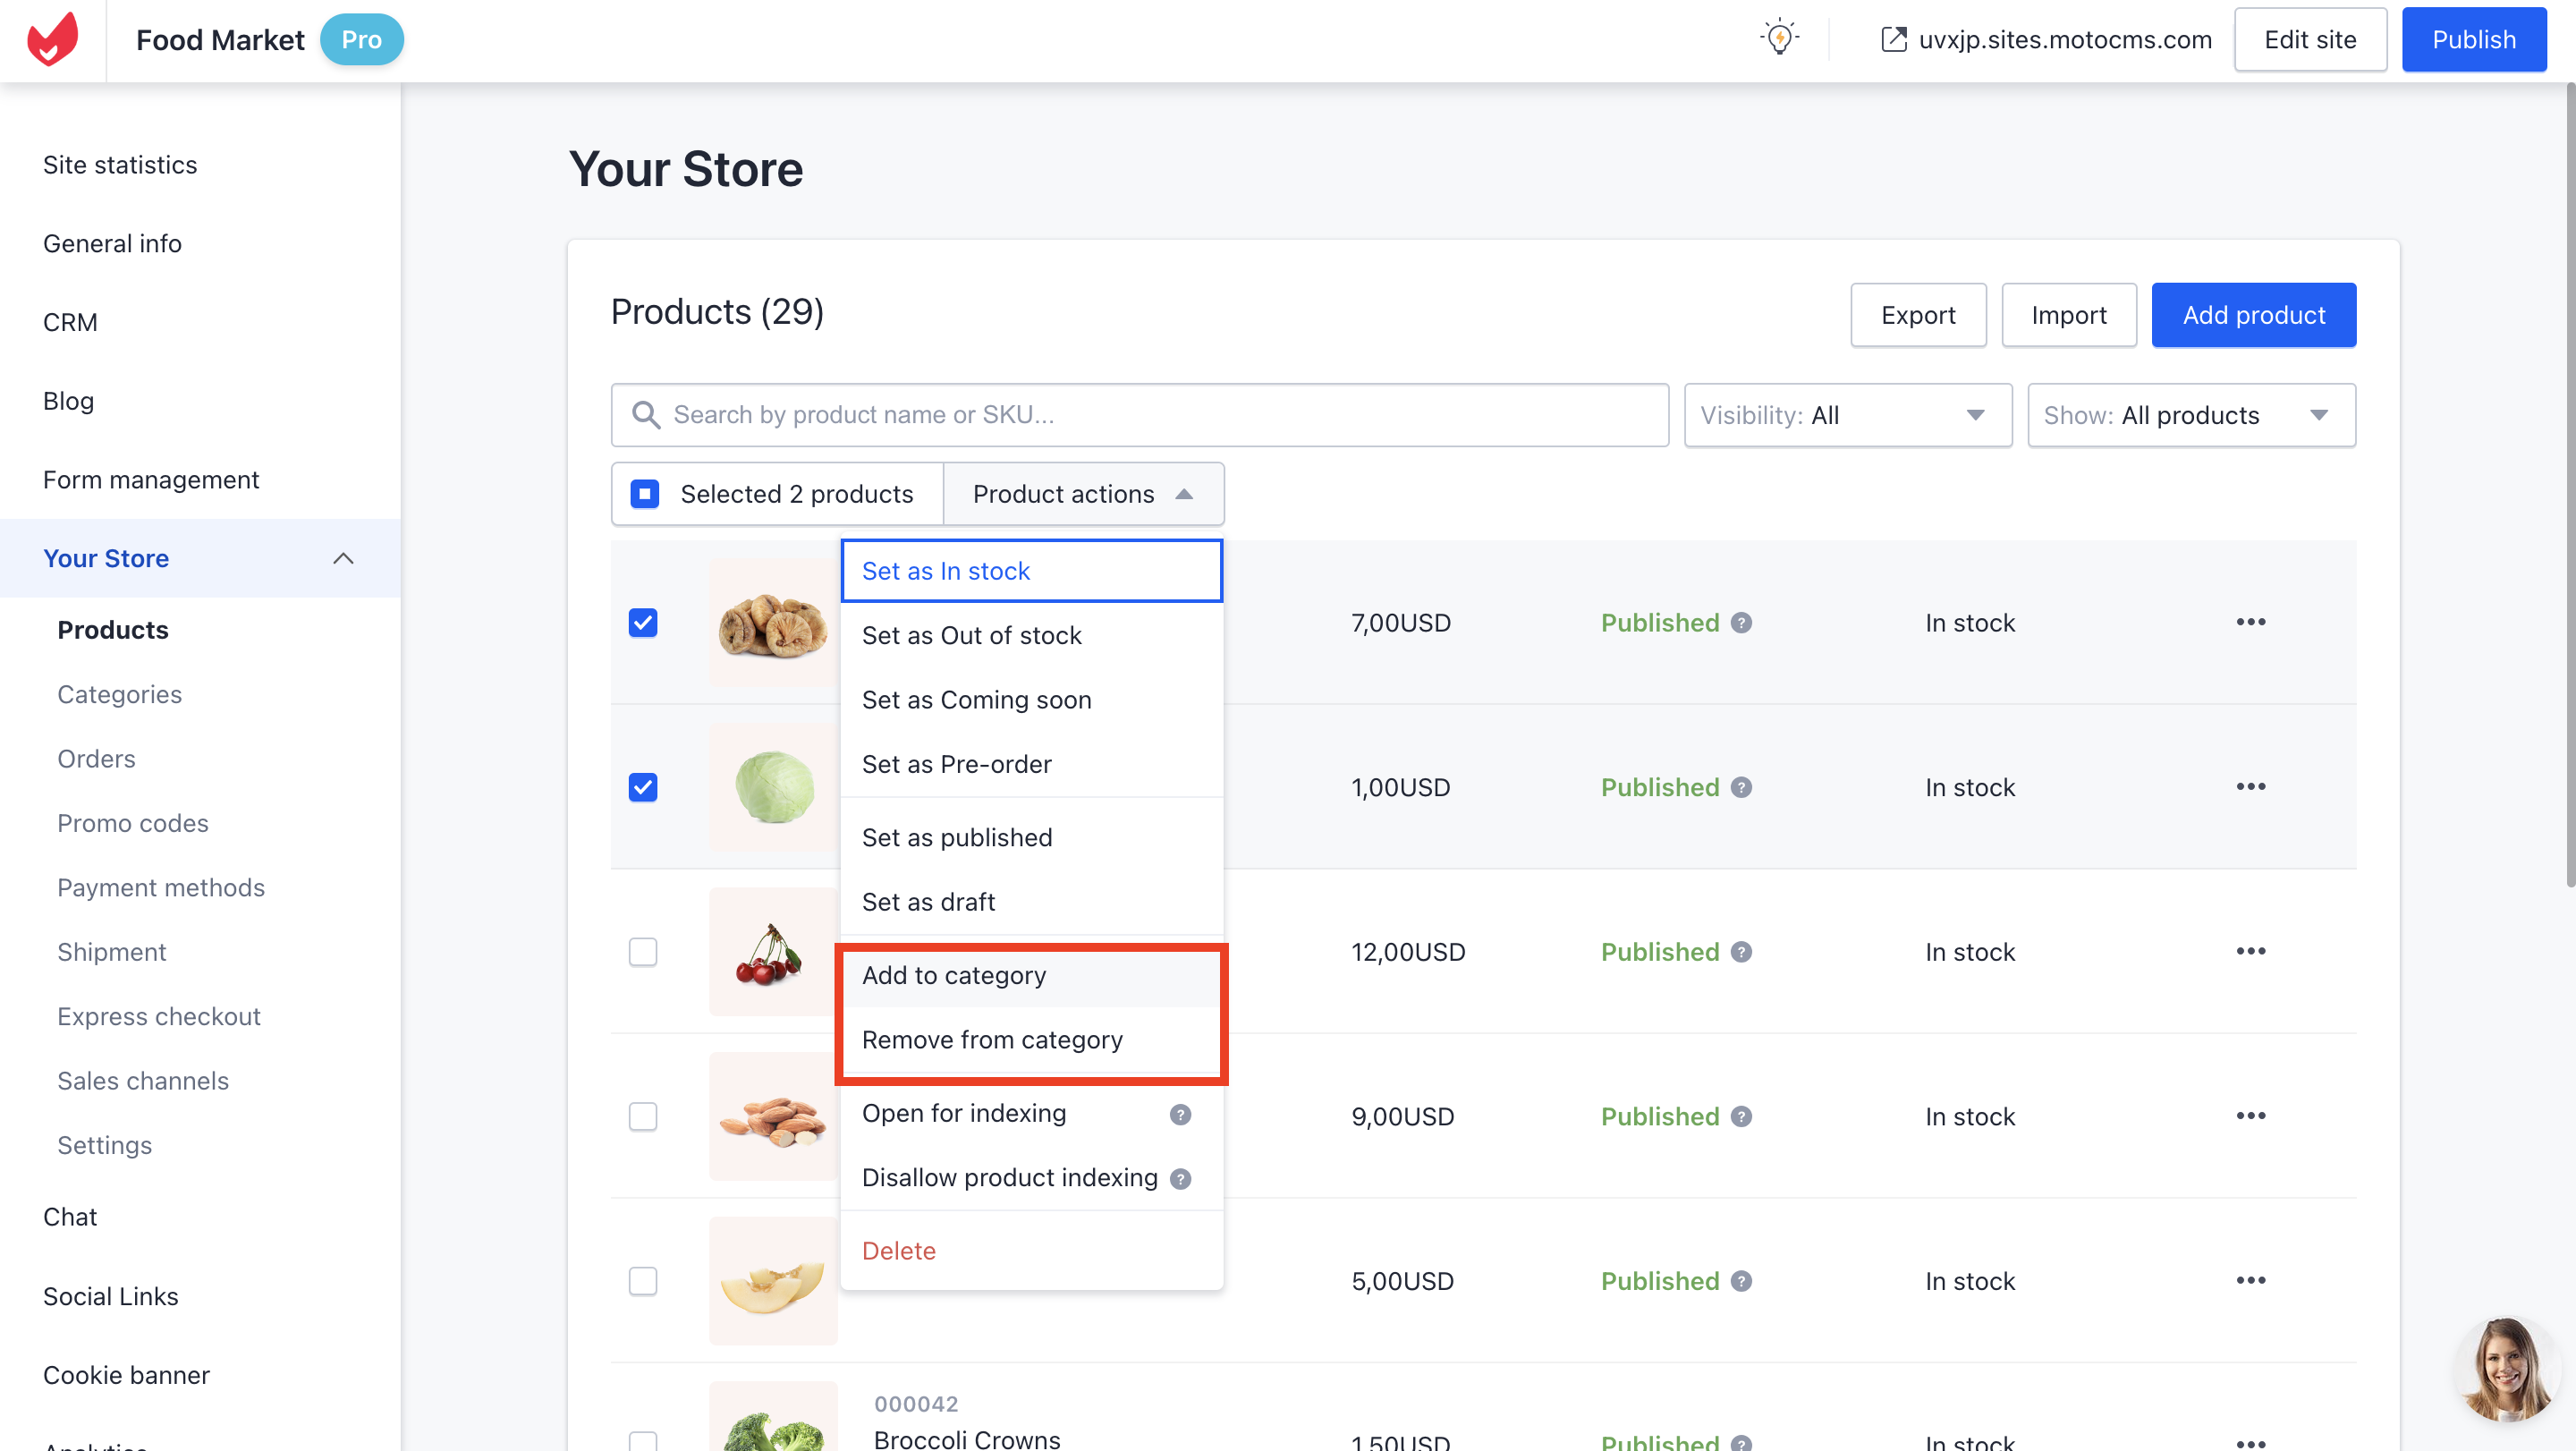The height and width of the screenshot is (1451, 2576).
Task: Toggle the select-all products checkbox
Action: point(645,494)
